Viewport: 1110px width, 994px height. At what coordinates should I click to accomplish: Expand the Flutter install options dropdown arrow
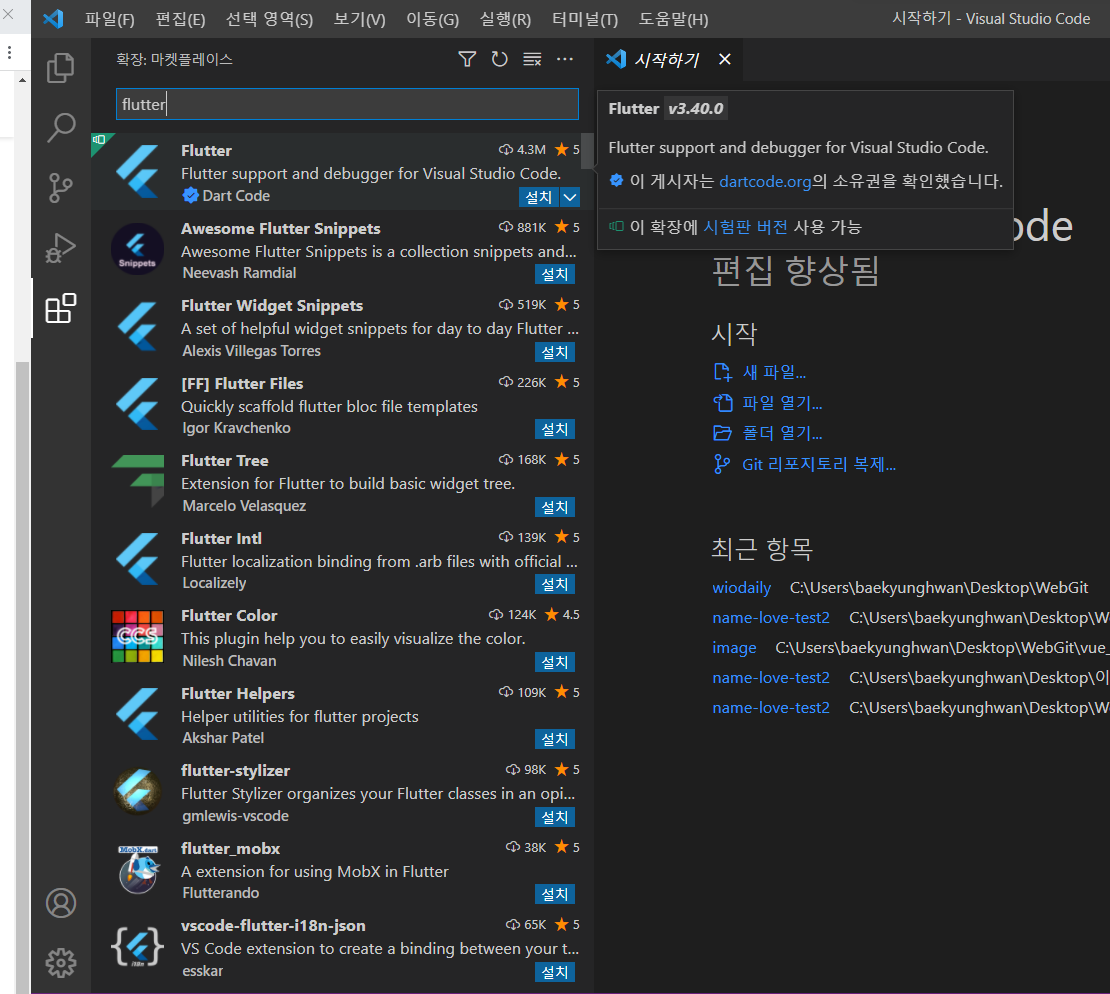click(x=570, y=197)
